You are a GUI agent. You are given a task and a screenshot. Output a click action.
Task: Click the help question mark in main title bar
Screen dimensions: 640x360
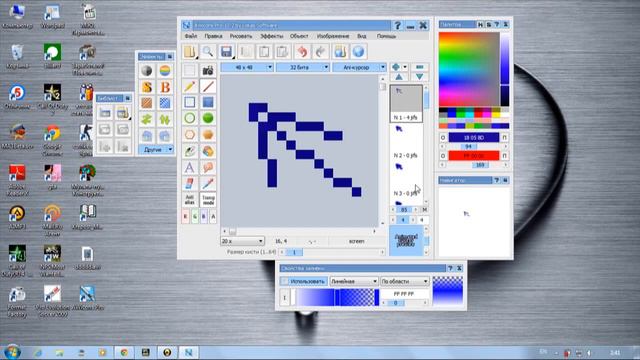(397, 25)
